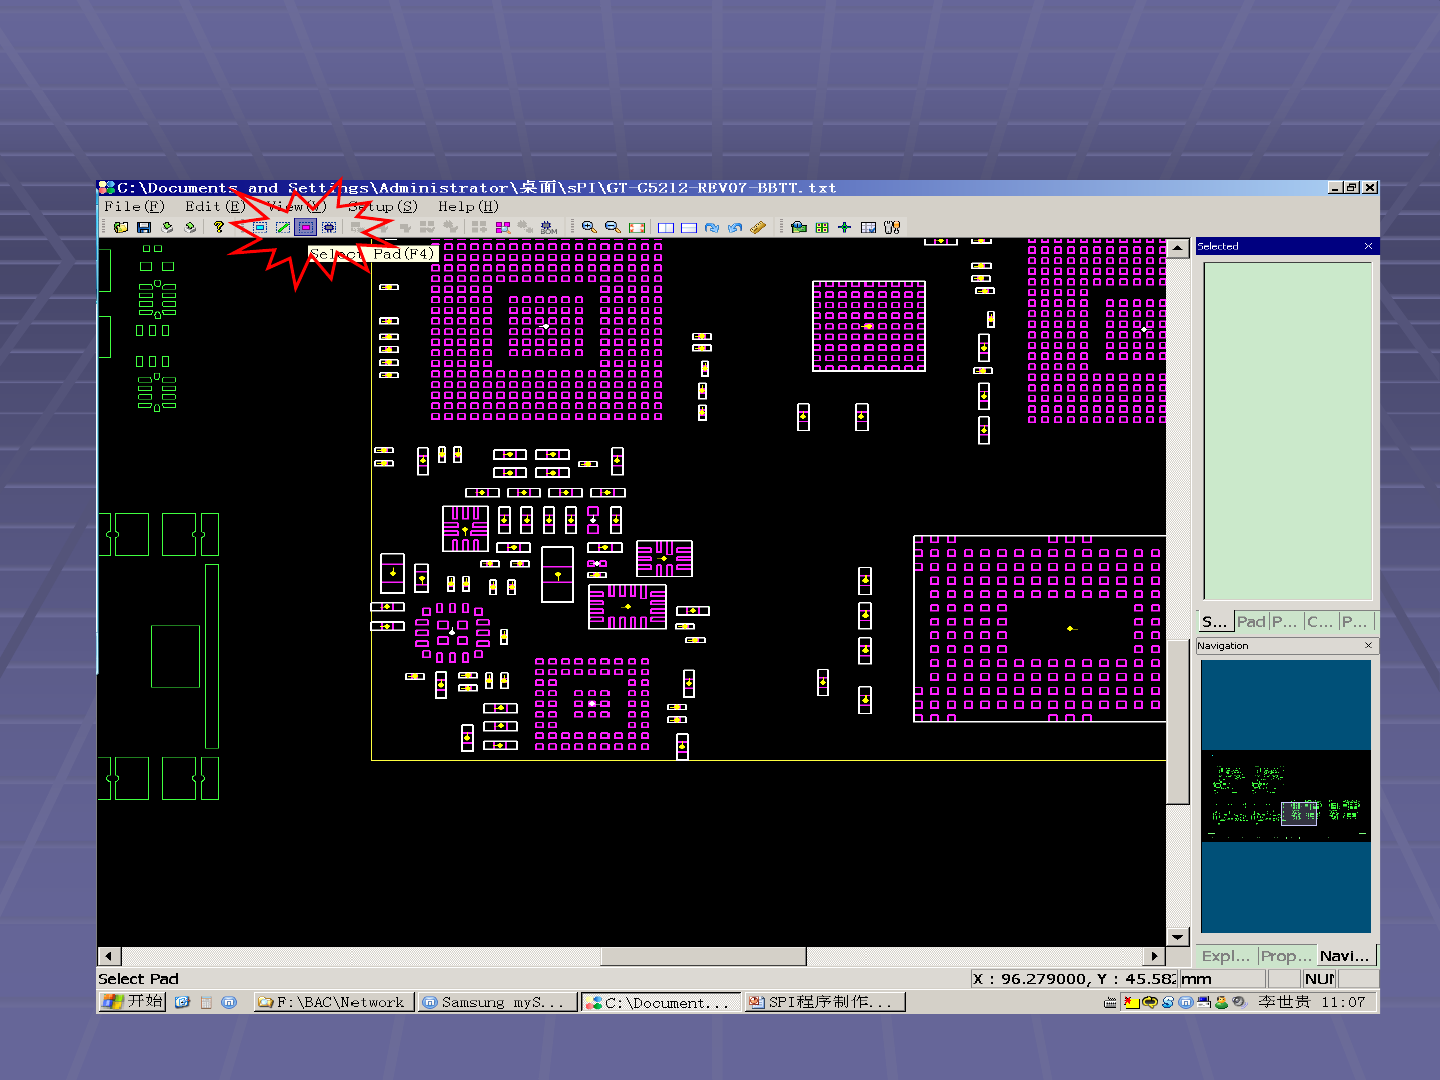This screenshot has height=1080, width=1440.
Task: Click the open folder toolbar icon
Action: click(x=121, y=228)
